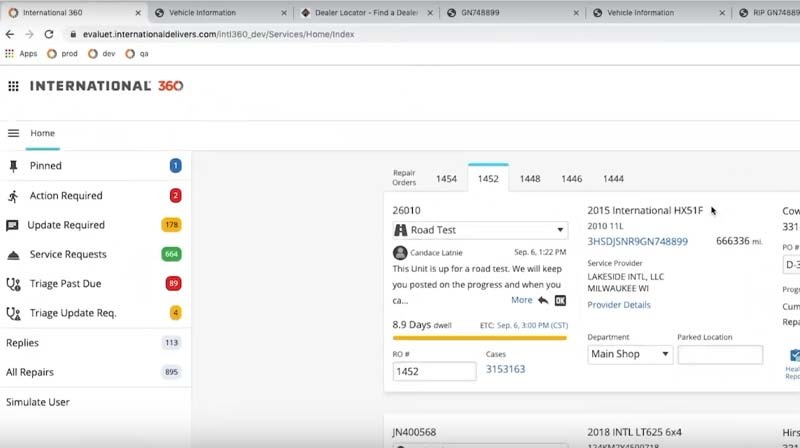
Task: Click the Update Required badge 178
Action: [171, 225]
